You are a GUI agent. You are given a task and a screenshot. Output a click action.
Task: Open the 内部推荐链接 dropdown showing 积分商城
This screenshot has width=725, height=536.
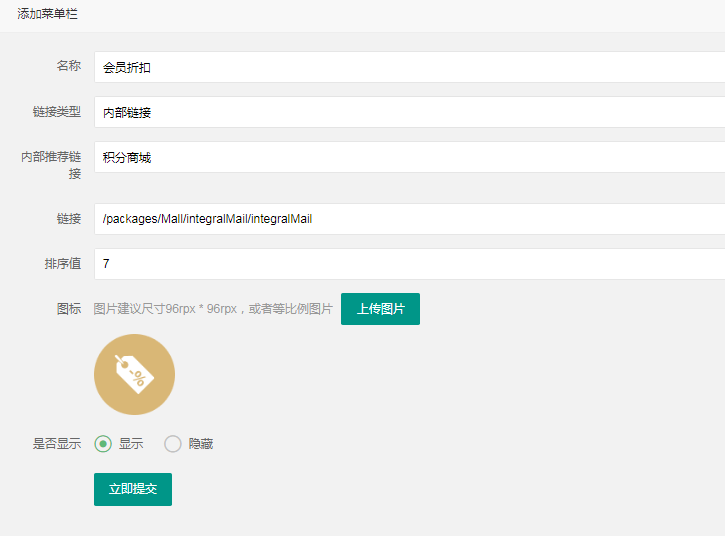pos(410,157)
